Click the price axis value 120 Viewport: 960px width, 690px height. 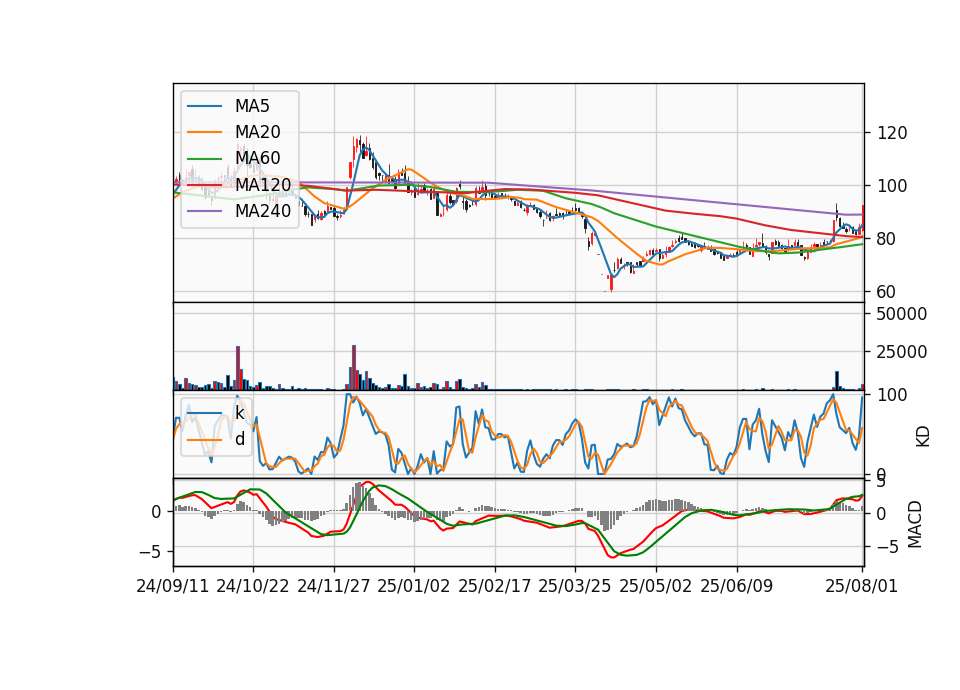tap(892, 133)
